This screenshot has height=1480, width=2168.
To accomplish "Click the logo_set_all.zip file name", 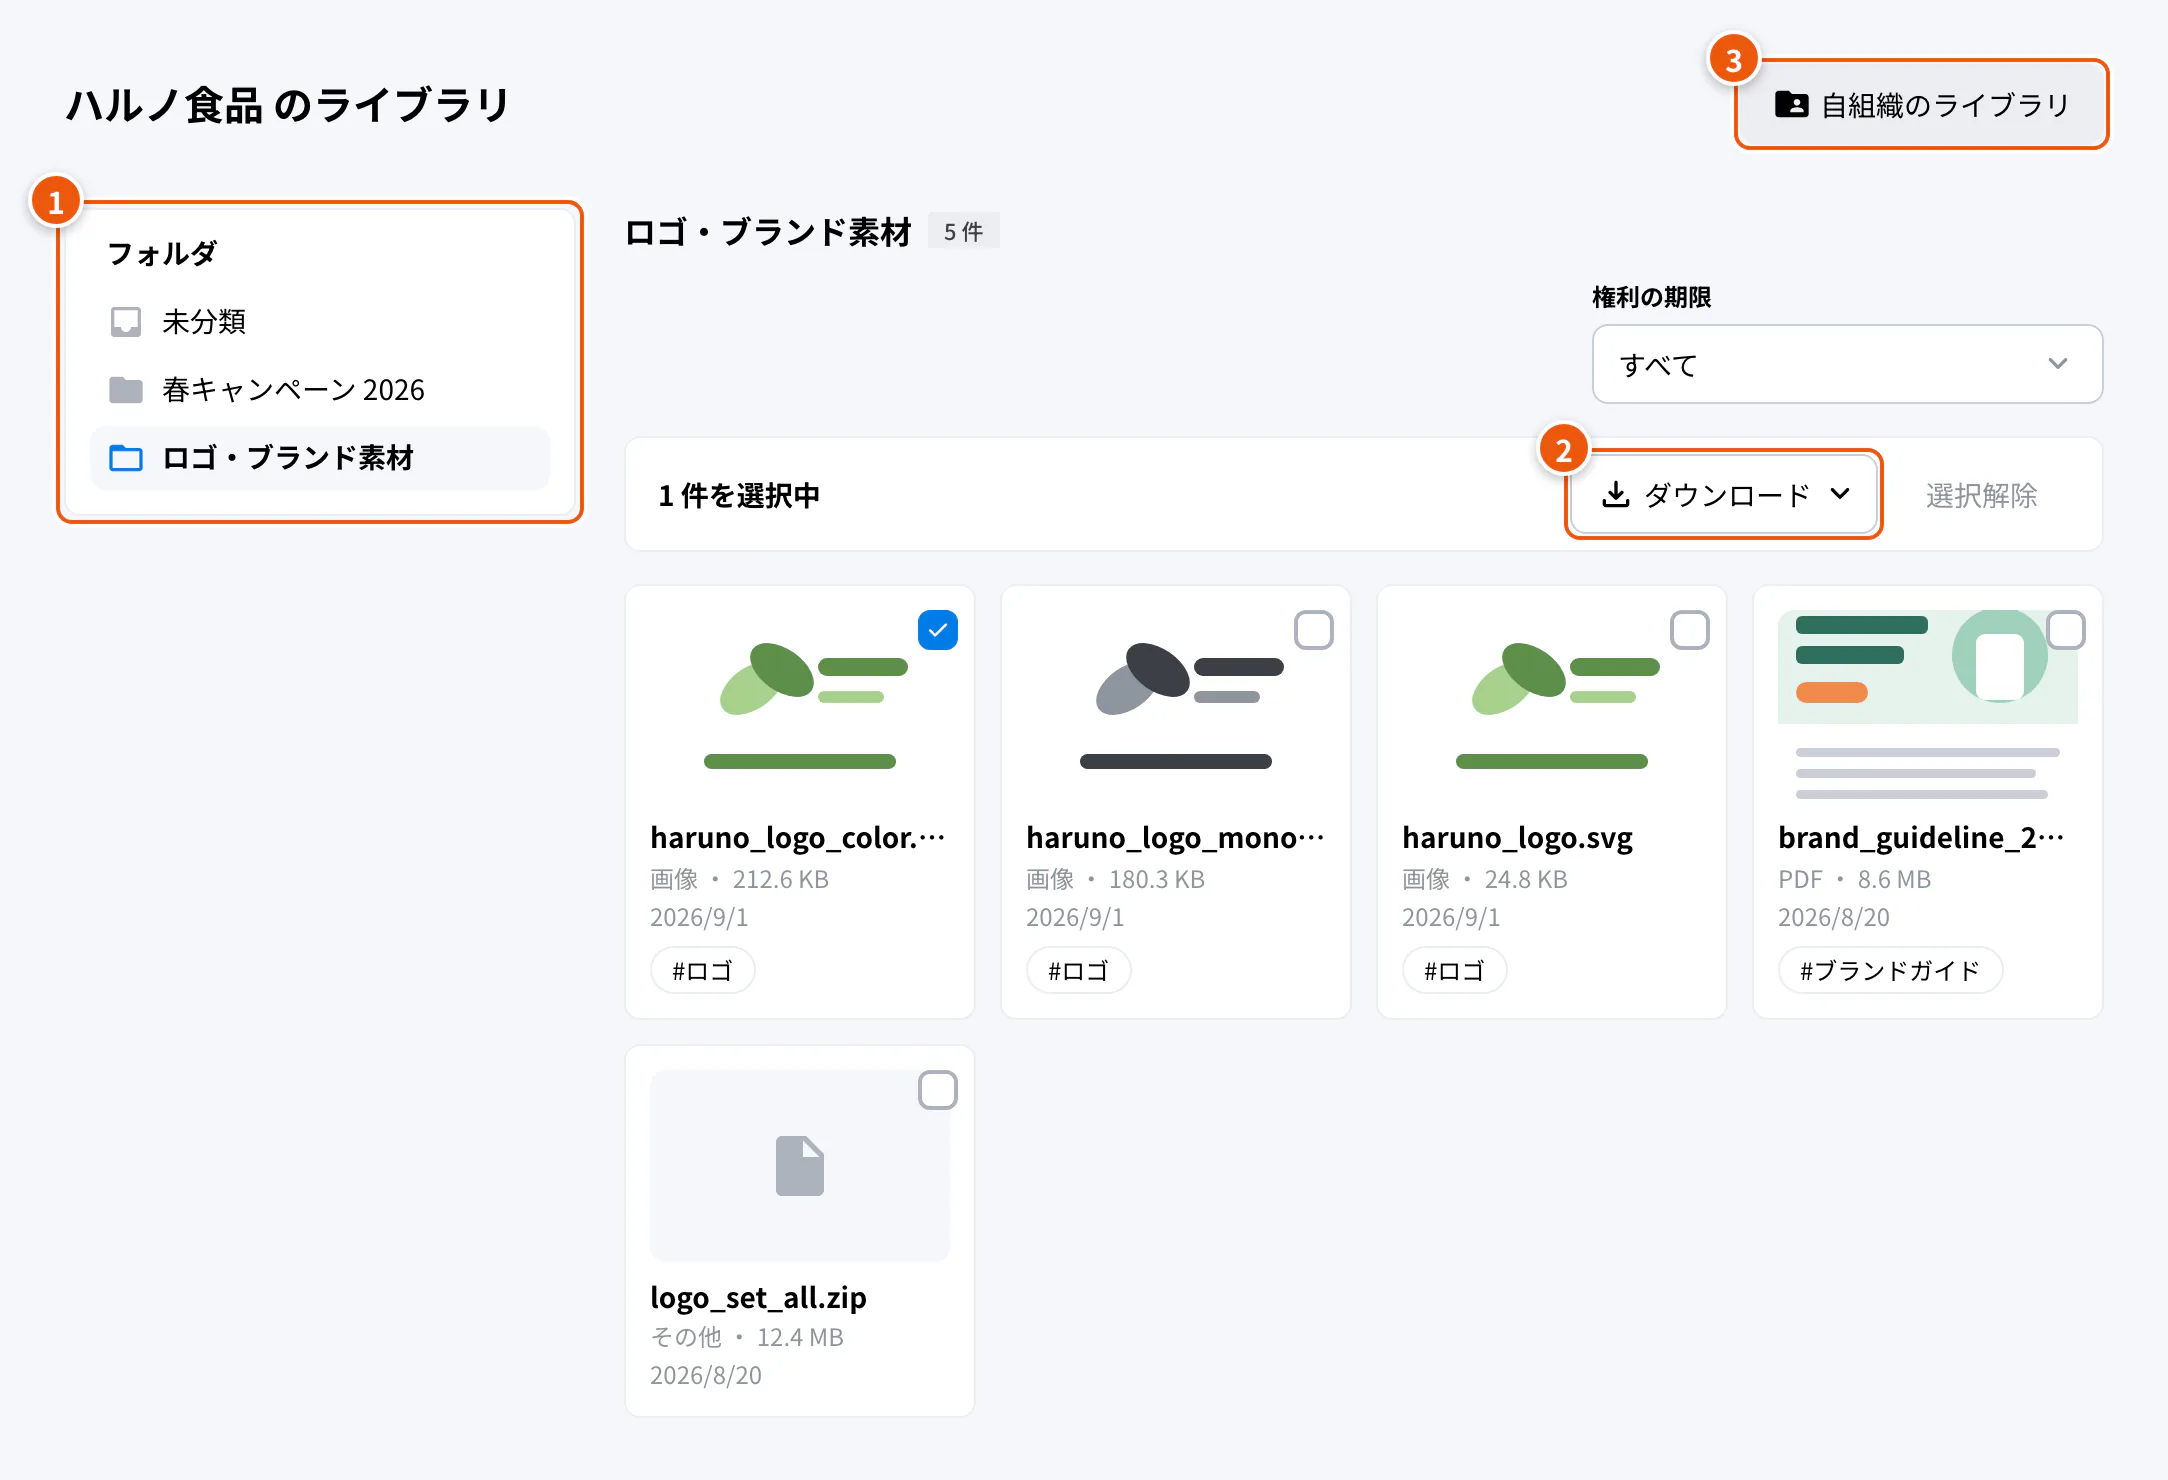I will (x=758, y=1297).
